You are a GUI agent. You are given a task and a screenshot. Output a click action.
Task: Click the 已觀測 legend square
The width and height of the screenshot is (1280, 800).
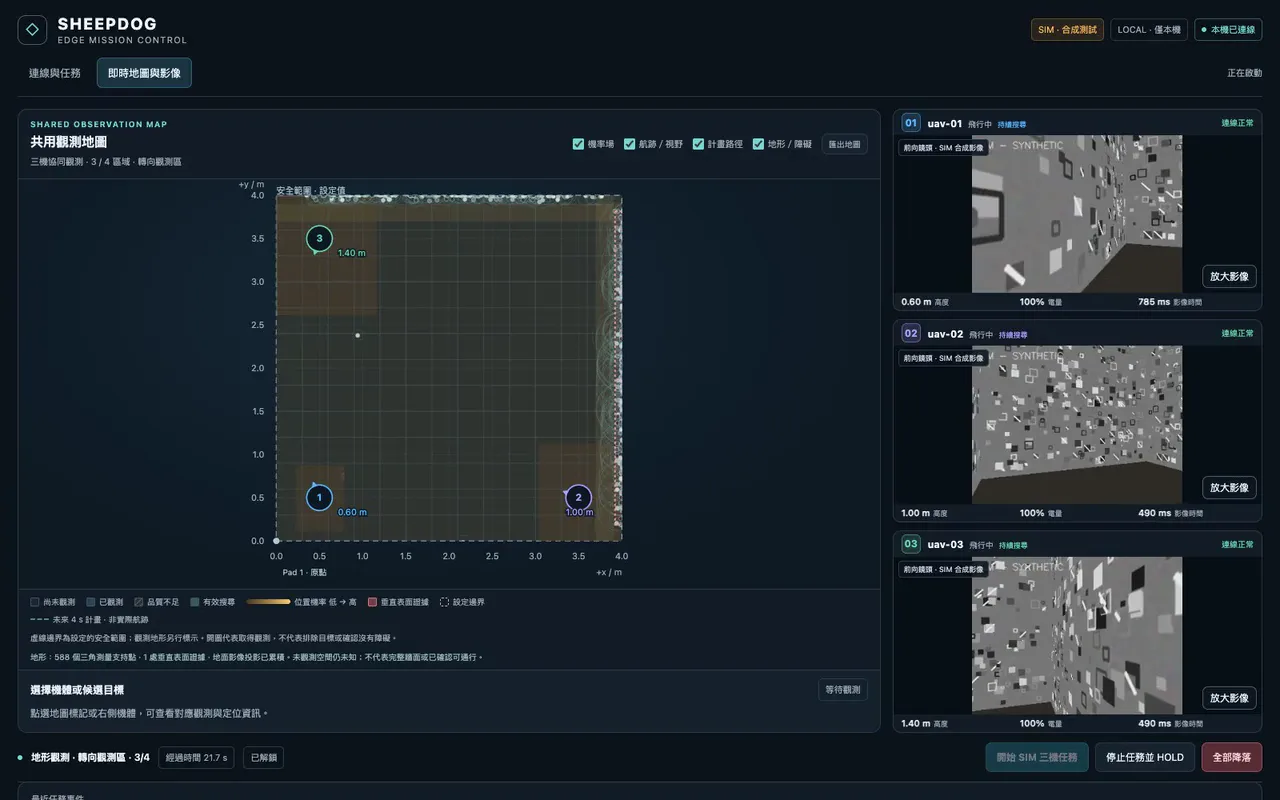91,602
